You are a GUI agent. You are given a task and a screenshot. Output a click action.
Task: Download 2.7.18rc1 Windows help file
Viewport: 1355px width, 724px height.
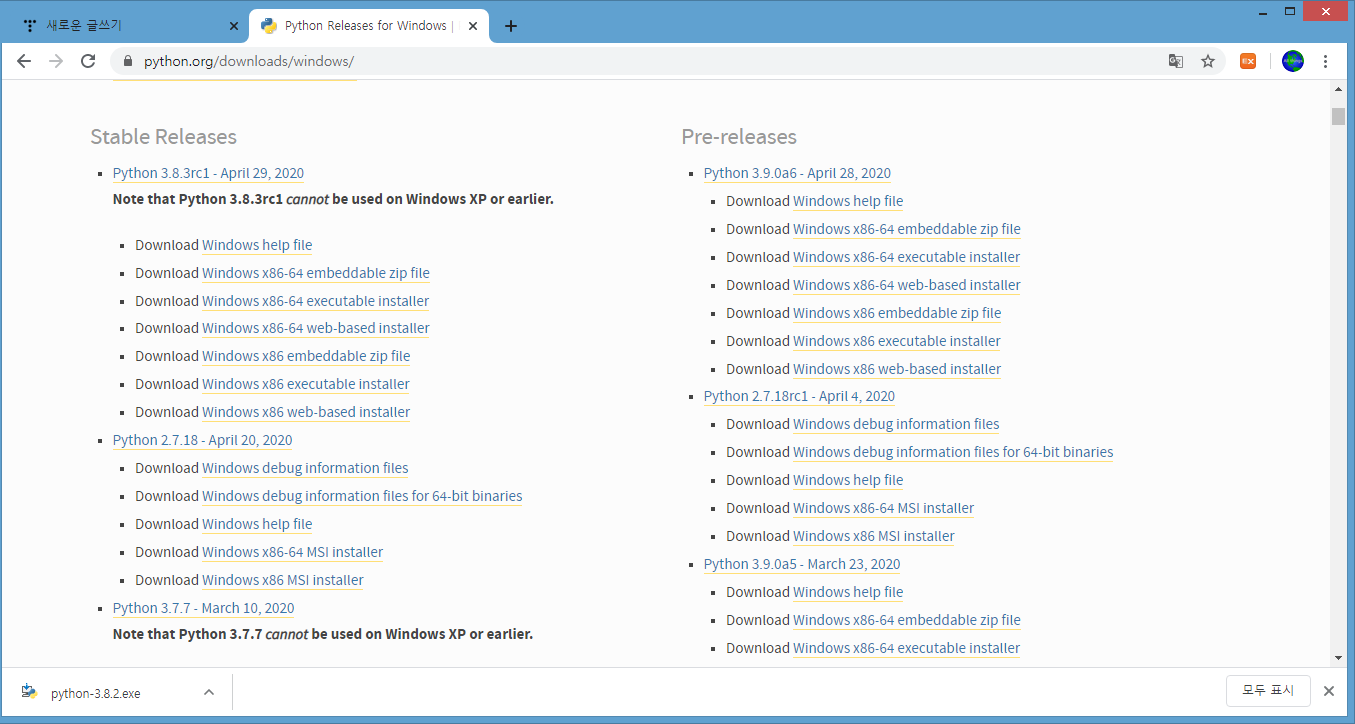(848, 480)
